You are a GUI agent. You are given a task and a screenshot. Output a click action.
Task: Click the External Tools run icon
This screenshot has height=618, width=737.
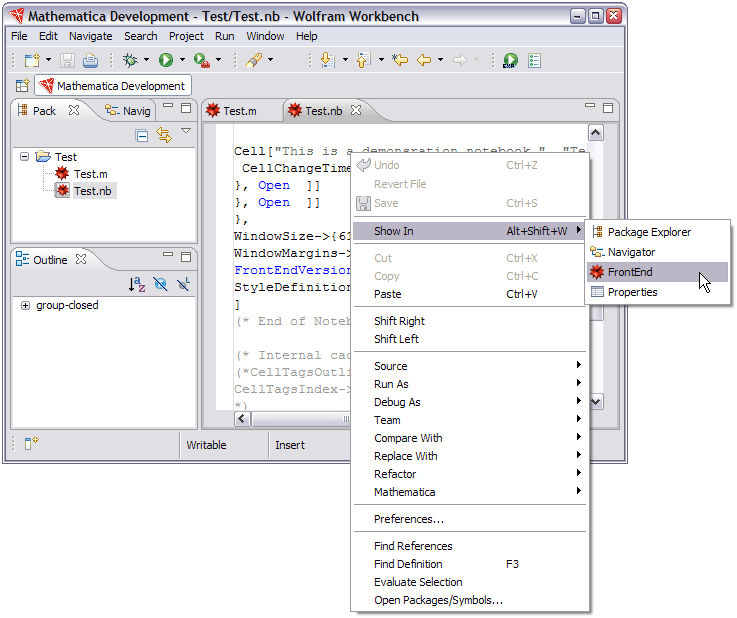pyautogui.click(x=202, y=60)
